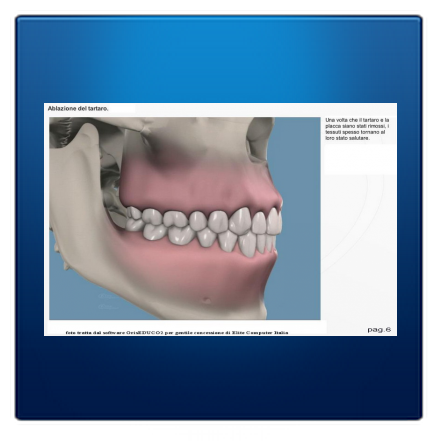The height and width of the screenshot is (441, 441).
Task: Click the 'pag.6' page number label
Action: click(379, 330)
